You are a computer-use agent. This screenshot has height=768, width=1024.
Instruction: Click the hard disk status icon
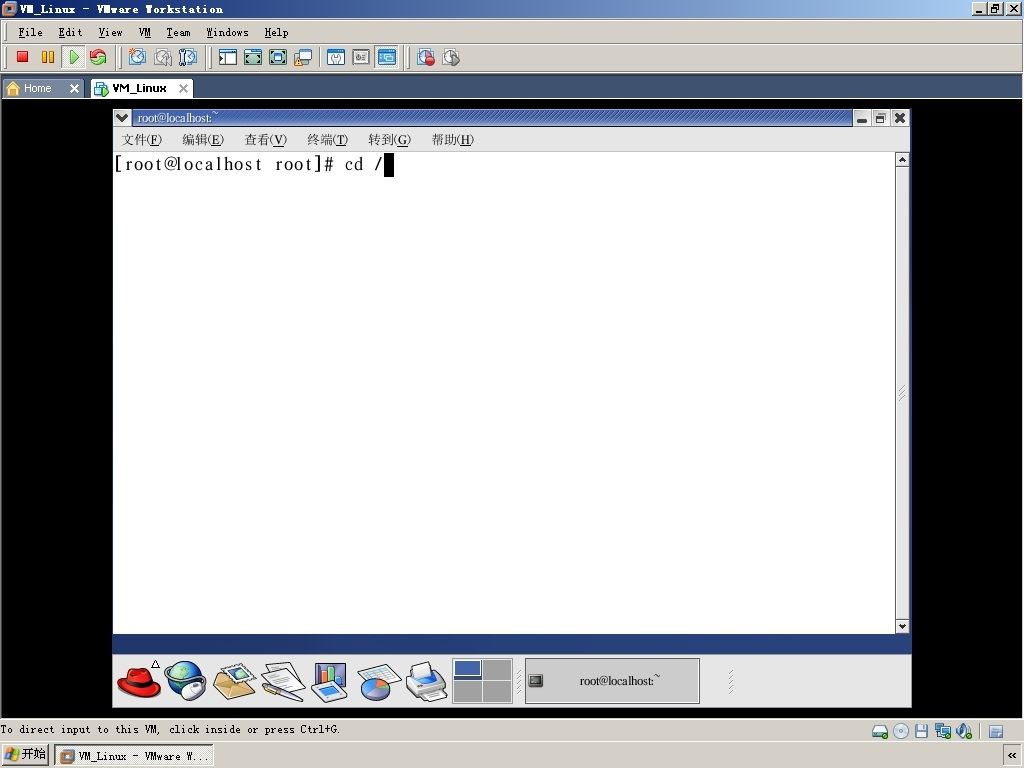click(880, 731)
